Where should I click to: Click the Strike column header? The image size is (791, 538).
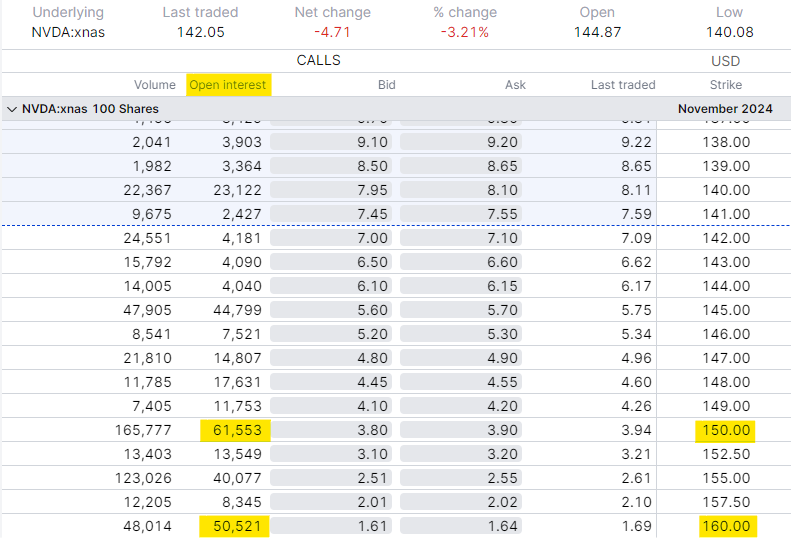click(725, 85)
